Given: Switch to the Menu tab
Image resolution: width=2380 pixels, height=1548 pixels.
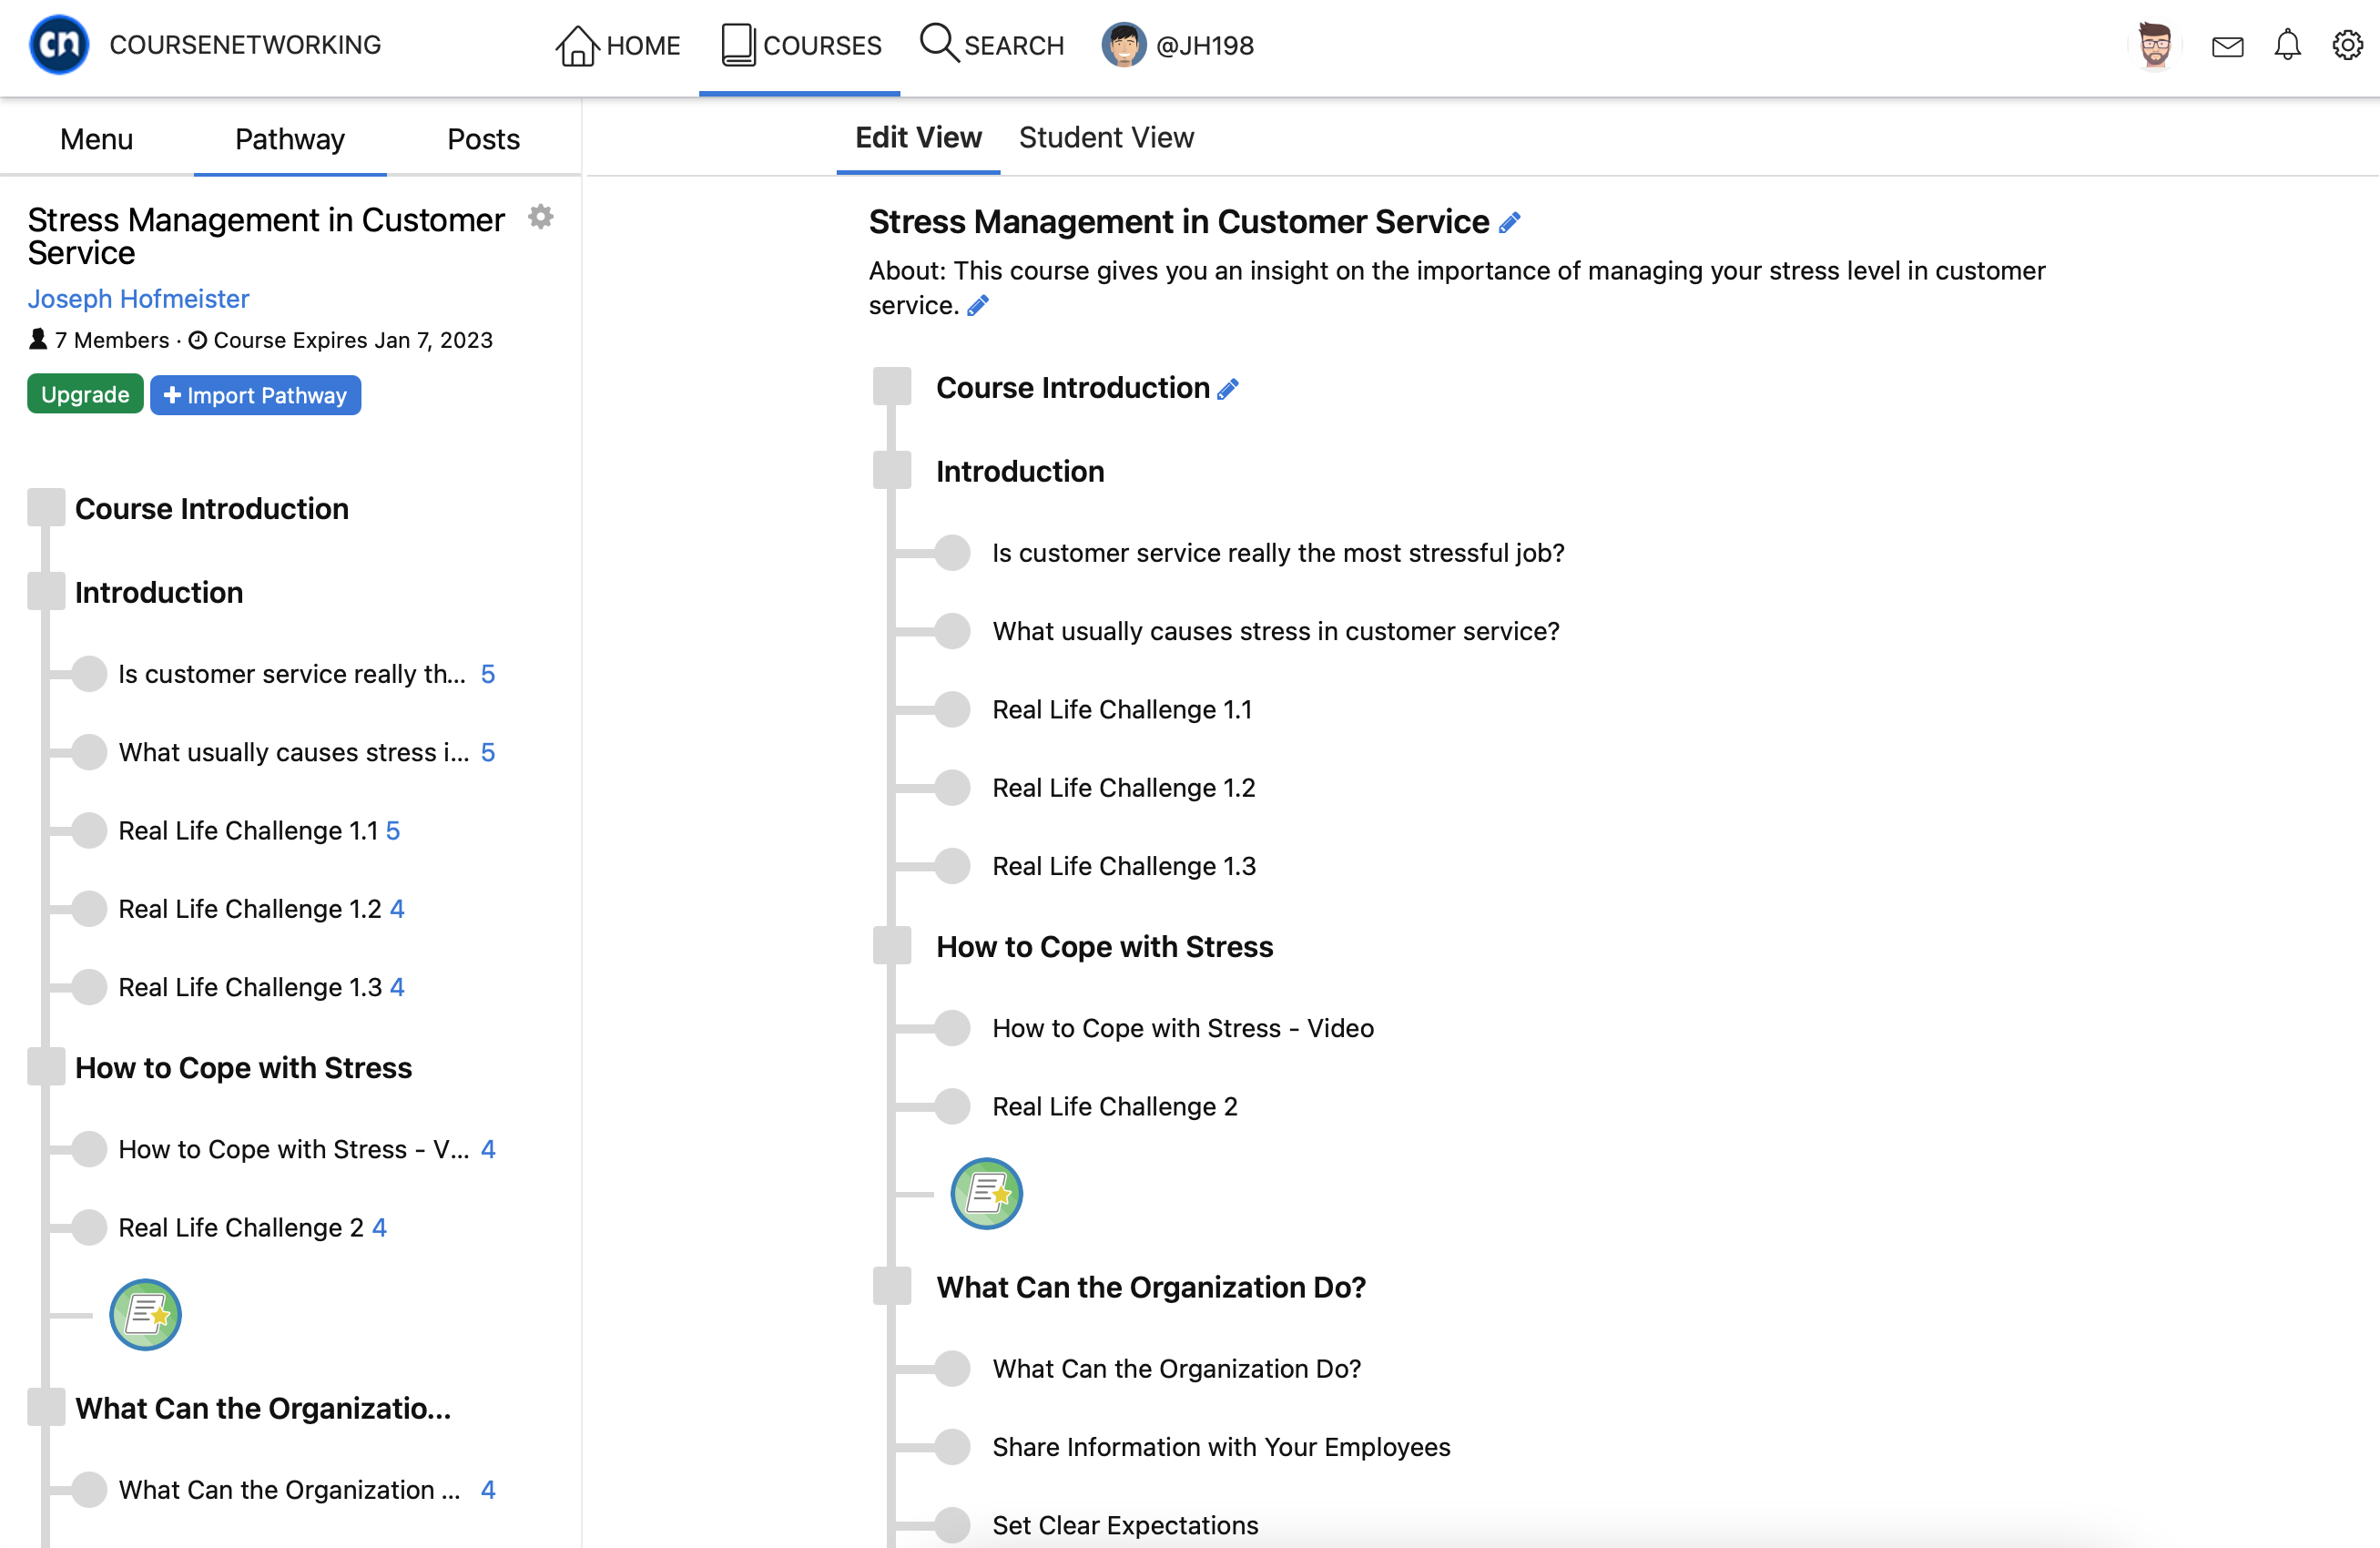Looking at the screenshot, I should 96,139.
